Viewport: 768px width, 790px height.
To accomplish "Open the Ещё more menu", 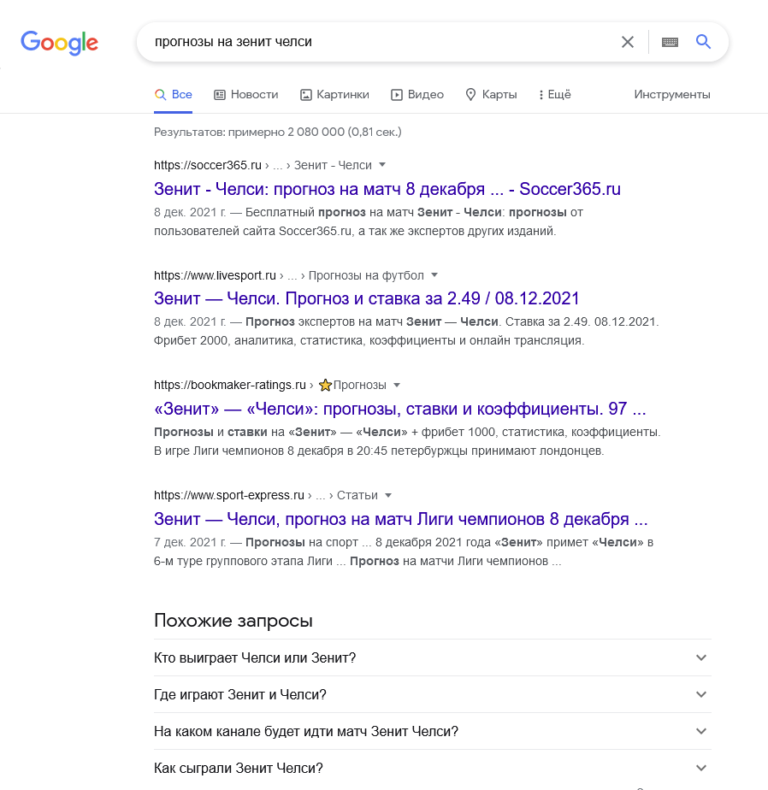I will [x=555, y=94].
